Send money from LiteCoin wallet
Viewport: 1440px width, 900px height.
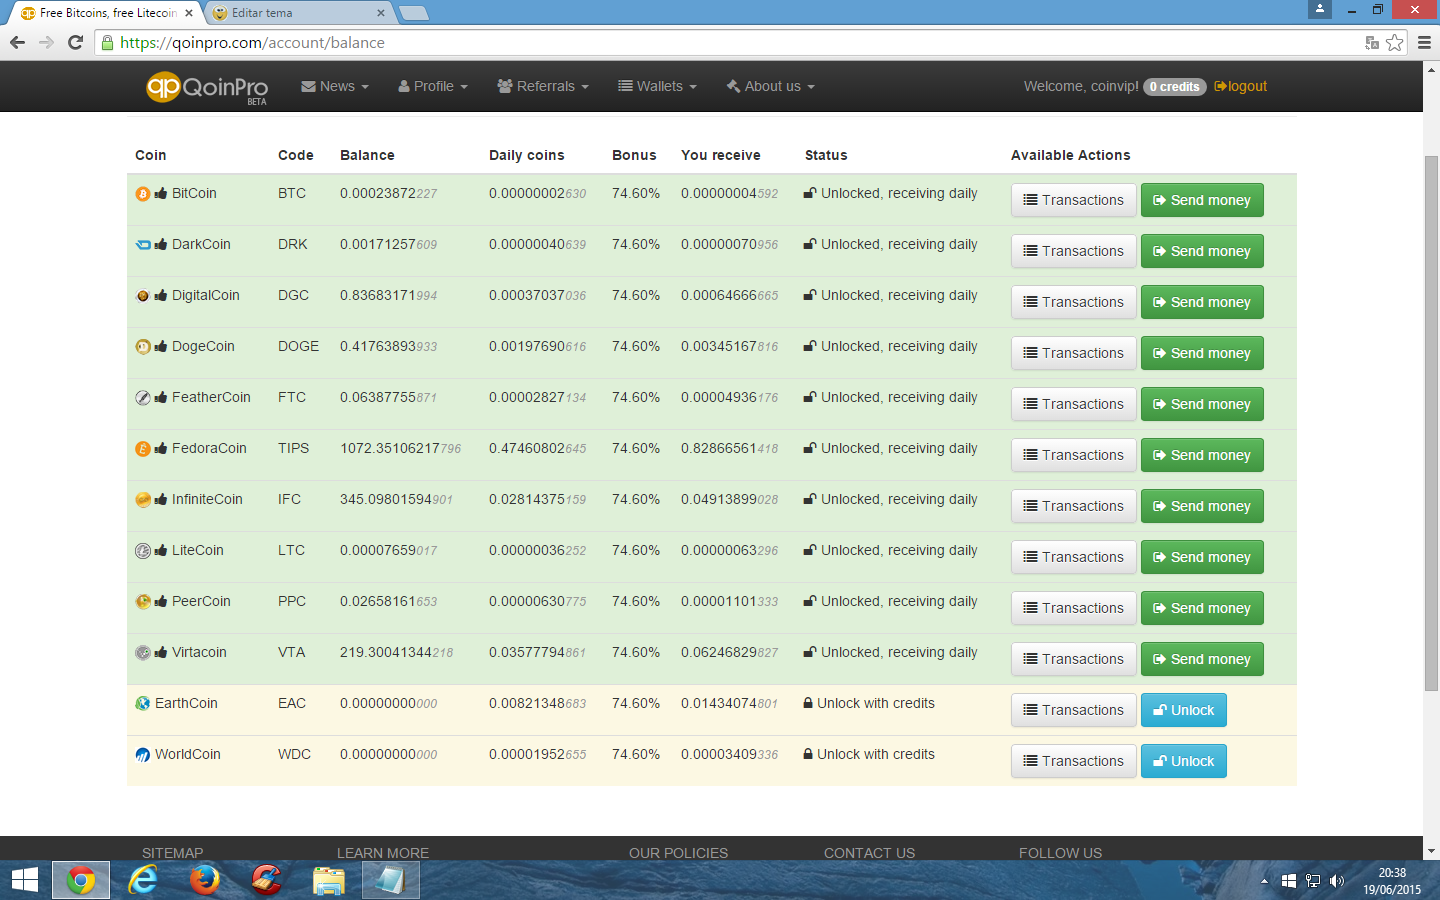click(x=1202, y=557)
